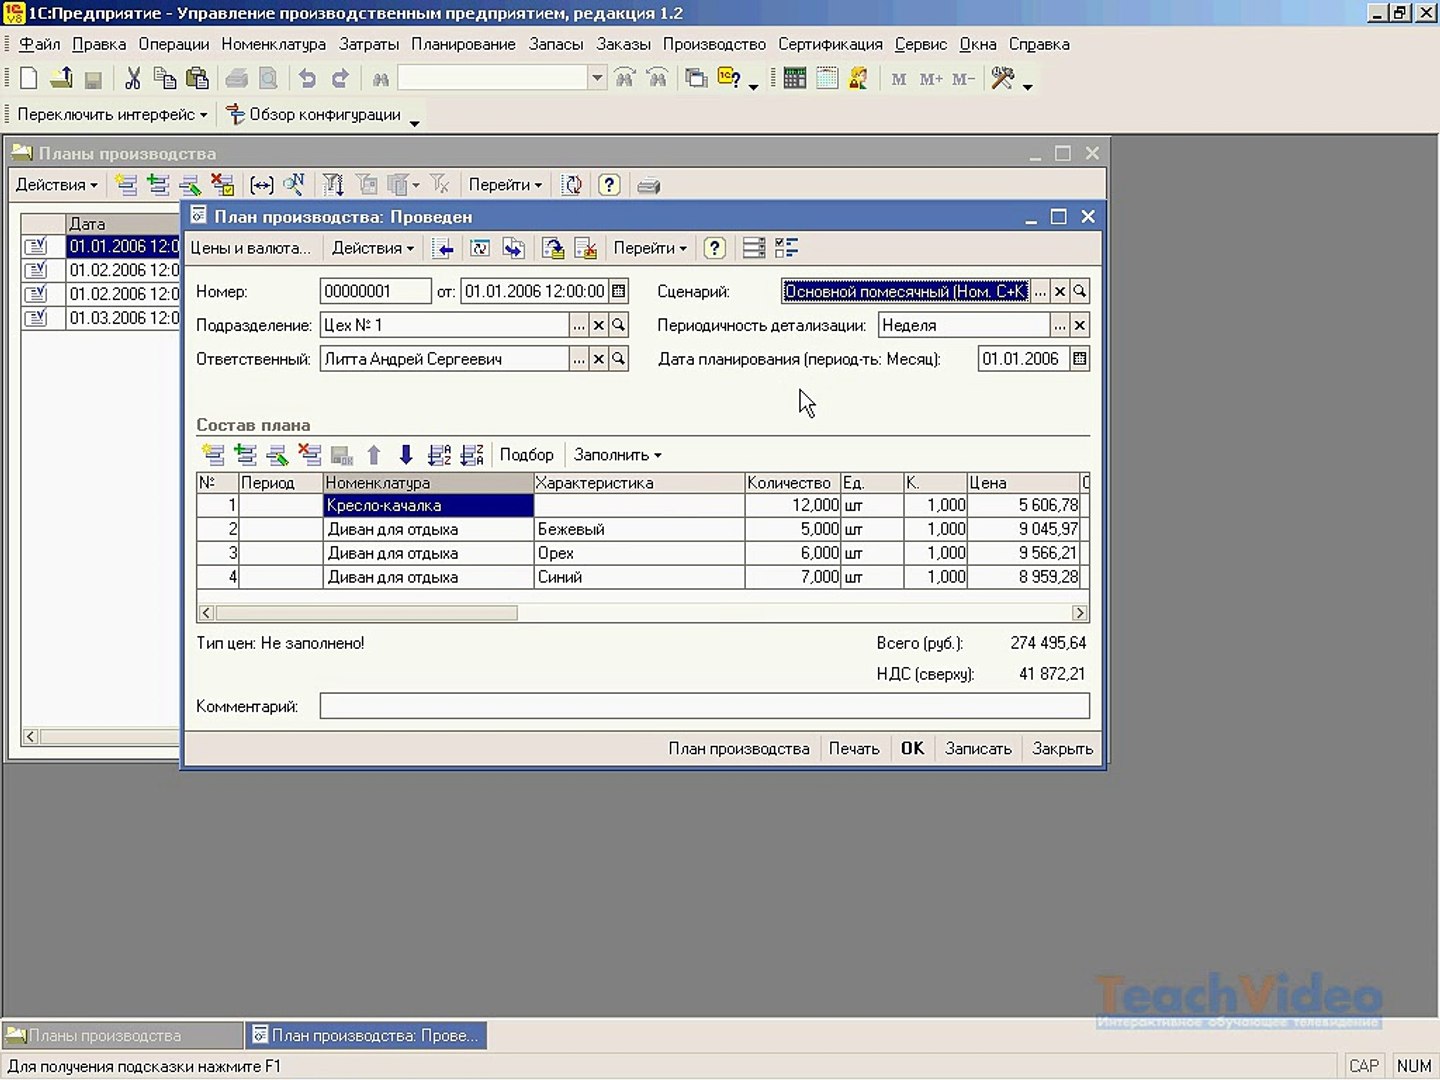Image resolution: width=1440 pixels, height=1080 pixels.
Task: Open the calendar icon in main toolbar
Action: (827, 78)
